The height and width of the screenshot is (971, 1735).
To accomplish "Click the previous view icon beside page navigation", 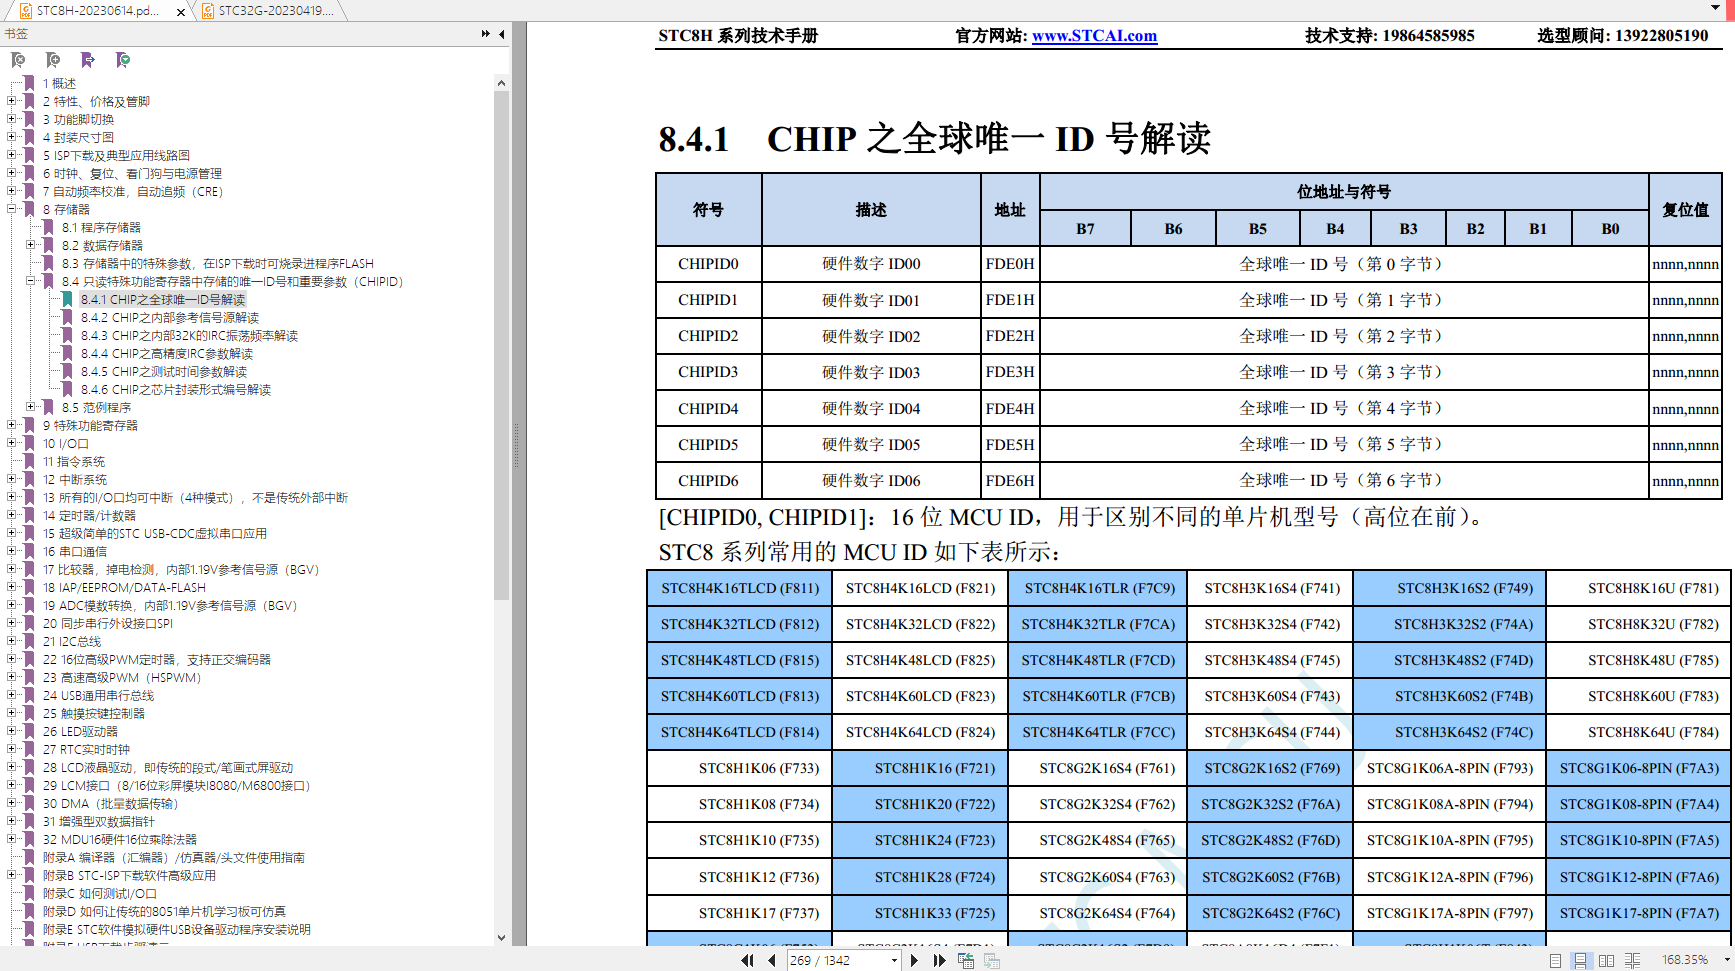I will 966,960.
